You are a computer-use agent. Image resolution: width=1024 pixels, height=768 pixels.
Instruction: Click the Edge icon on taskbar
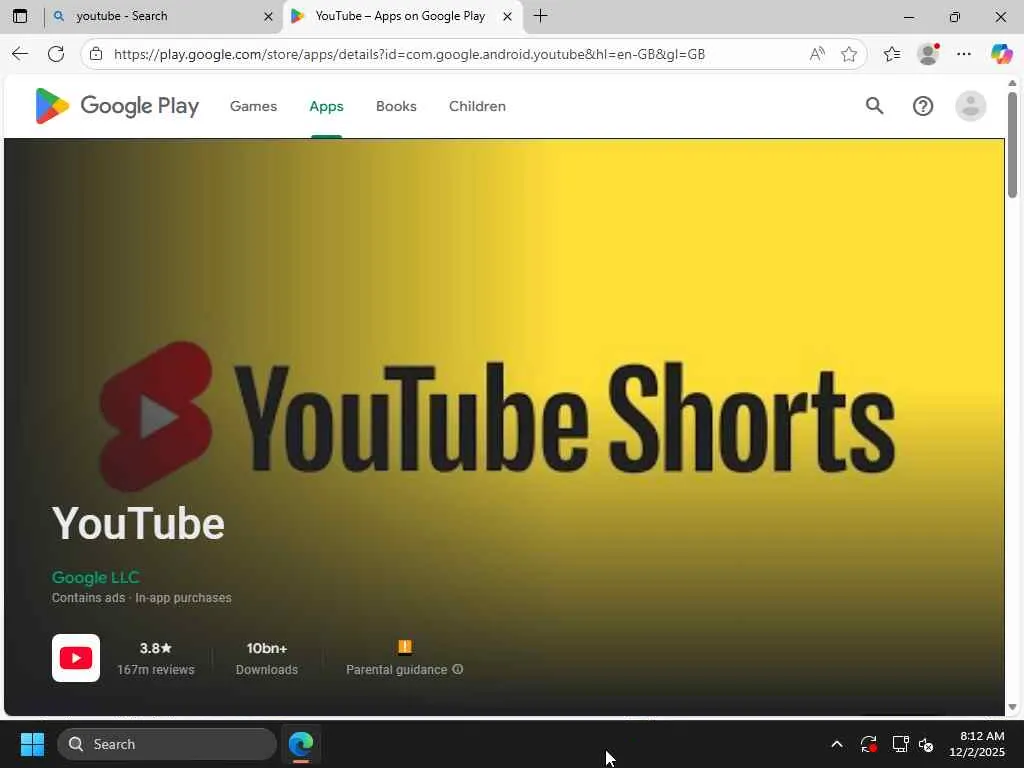pyautogui.click(x=301, y=744)
